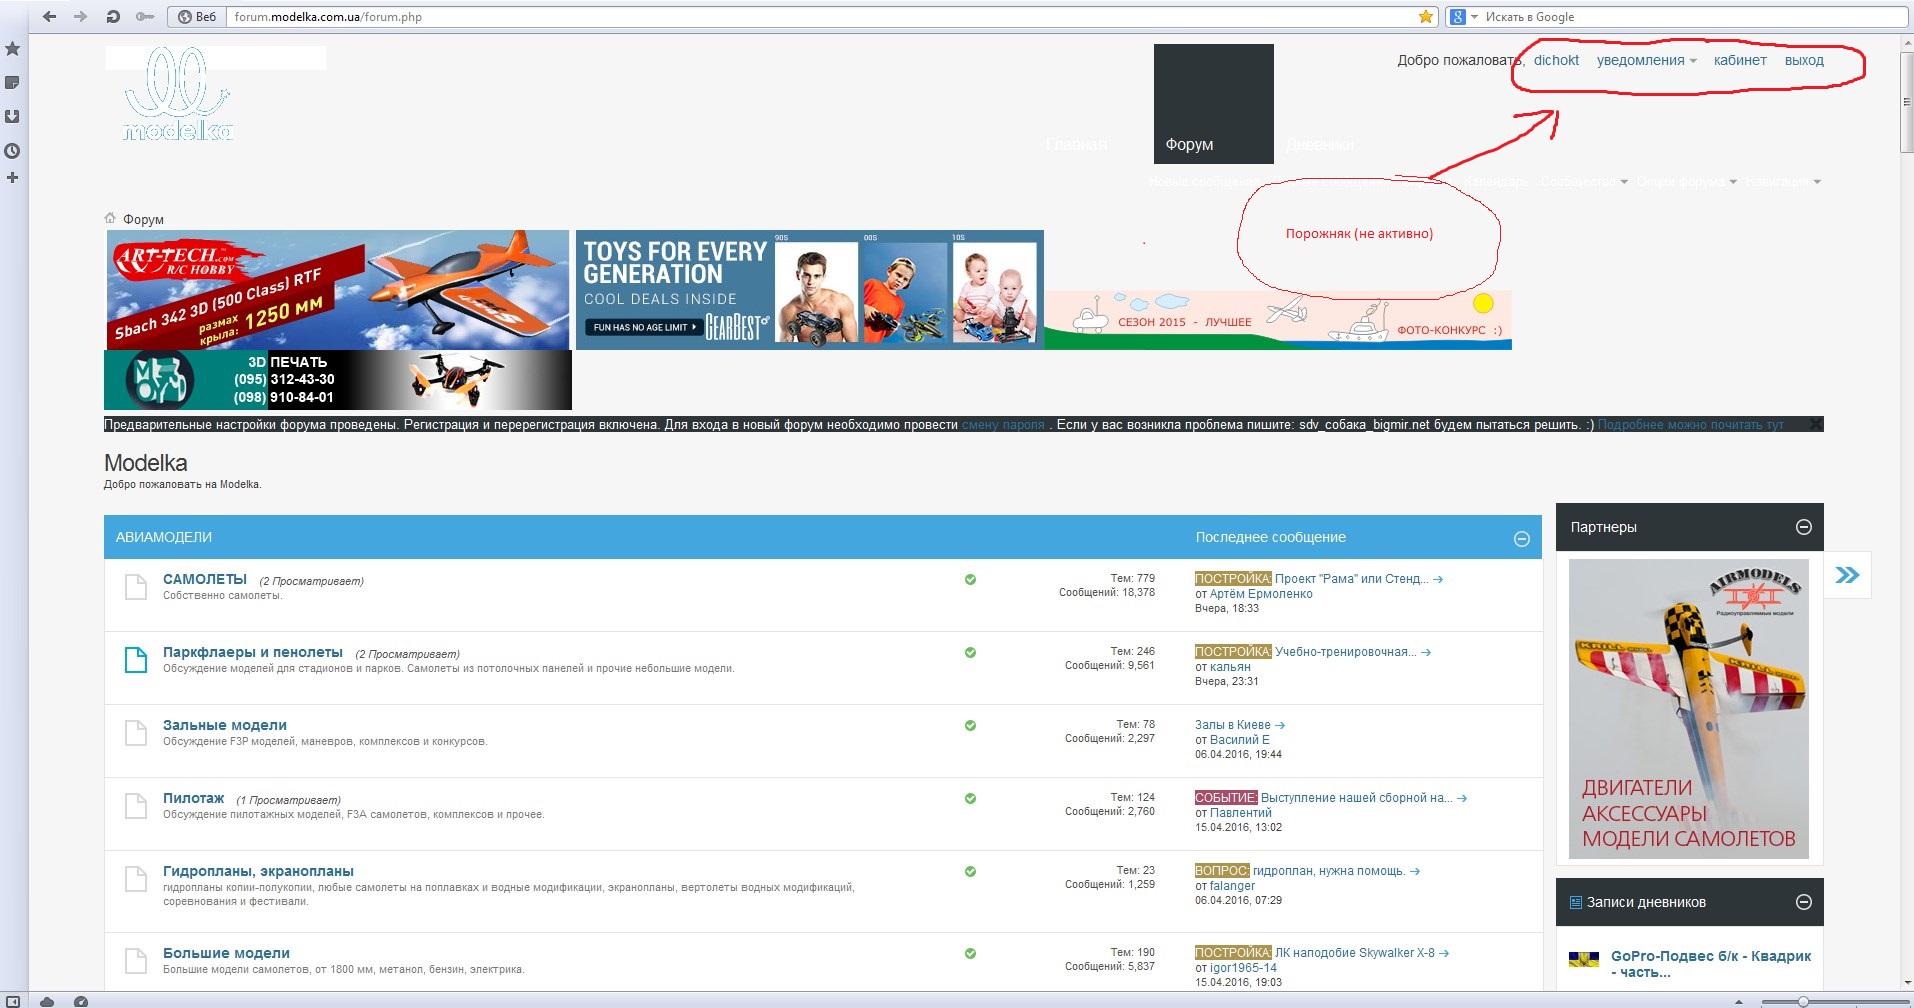
Task: Open the Bookmarks star panel in sidebar
Action: [x=12, y=48]
